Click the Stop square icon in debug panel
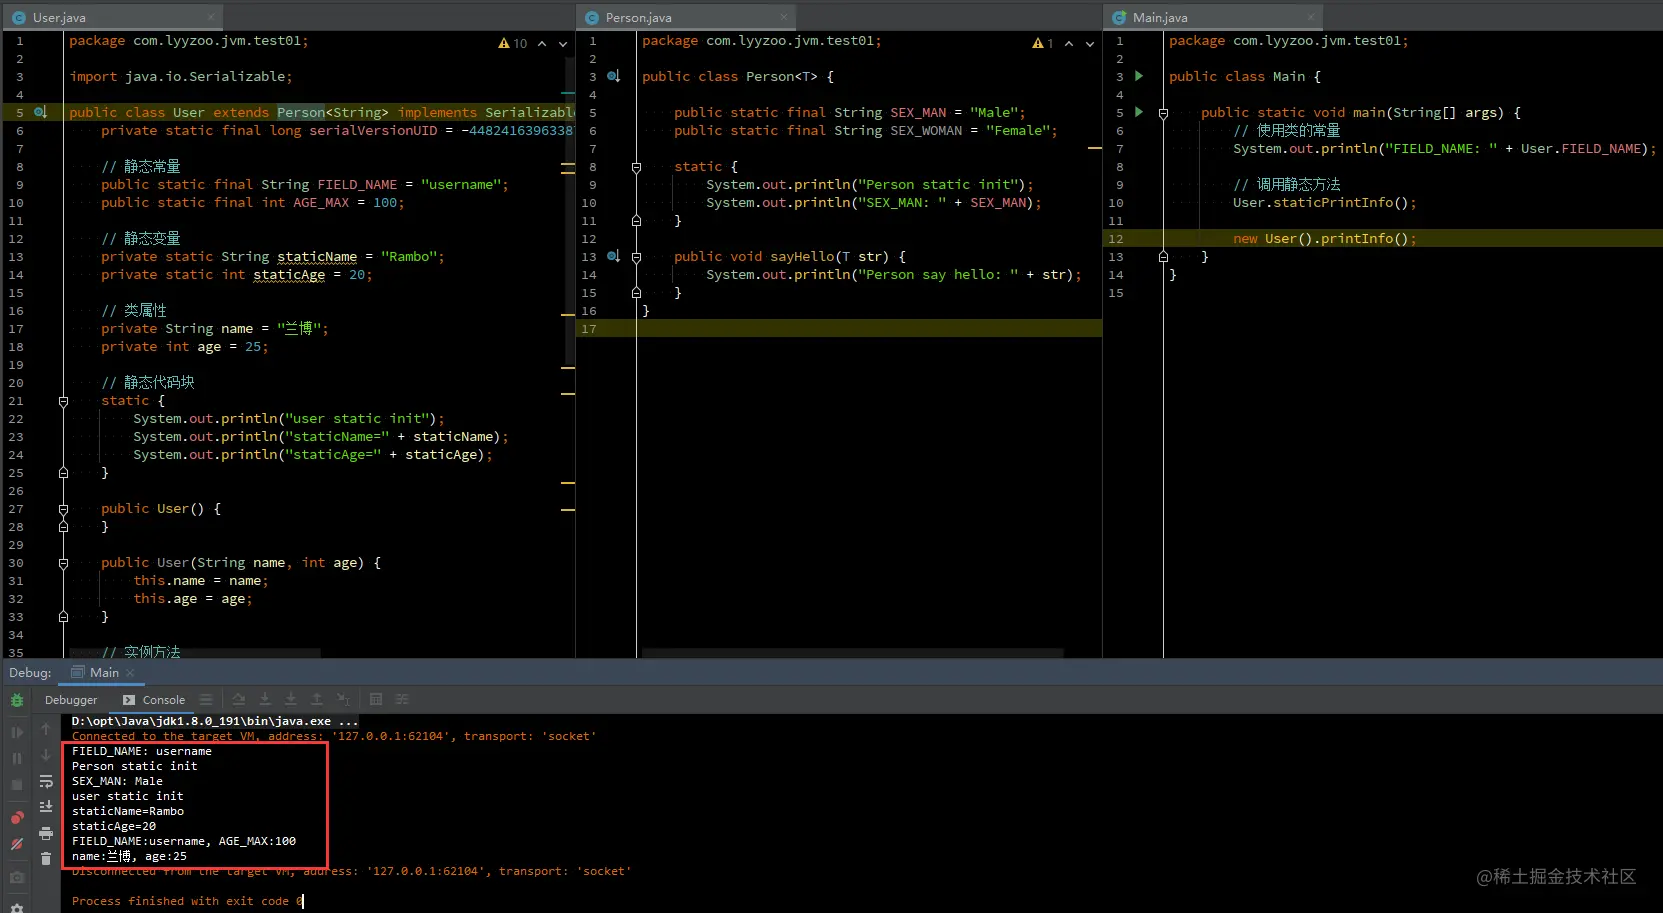Image resolution: width=1663 pixels, height=913 pixels. [x=17, y=785]
